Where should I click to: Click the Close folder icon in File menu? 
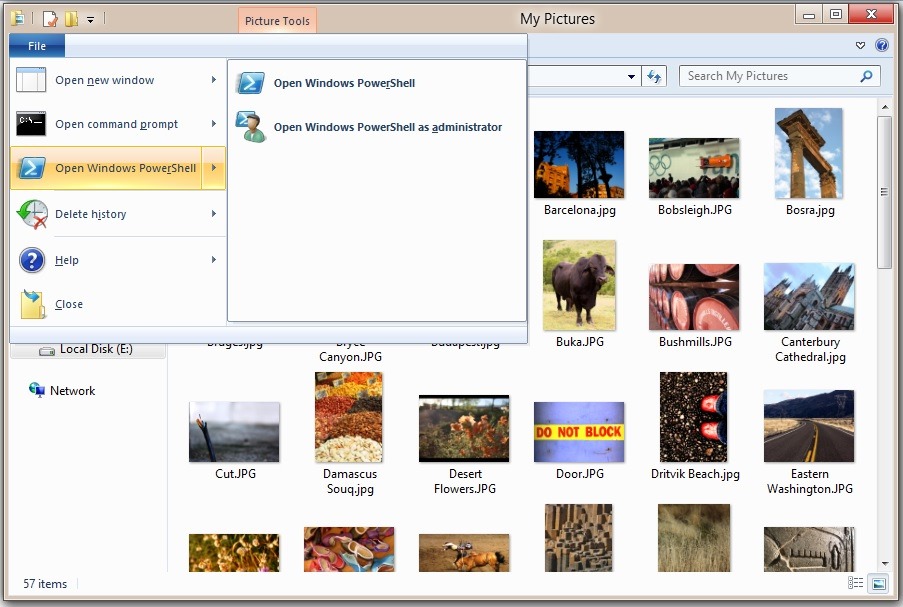tap(32, 304)
